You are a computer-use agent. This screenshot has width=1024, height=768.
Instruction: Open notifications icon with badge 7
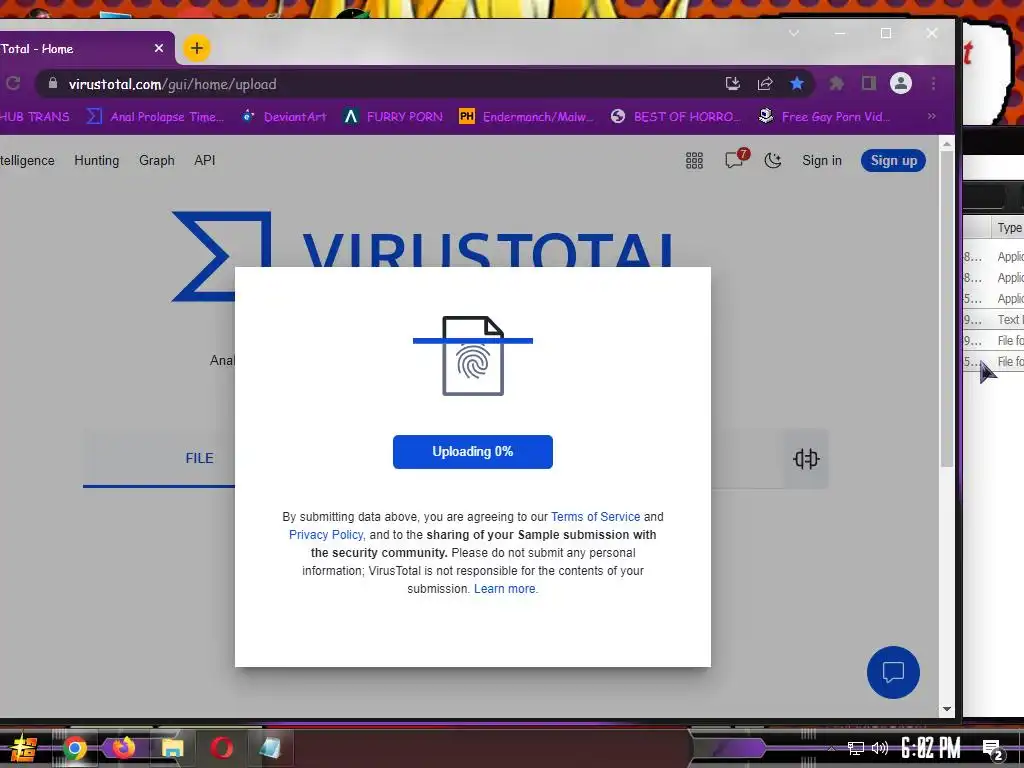(x=735, y=159)
